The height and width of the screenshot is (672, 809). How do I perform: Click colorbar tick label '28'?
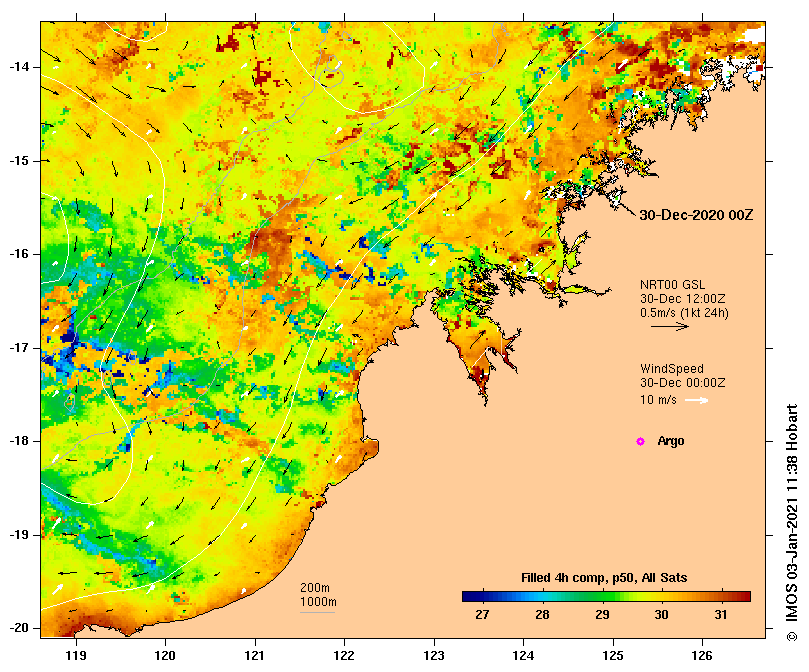click(542, 615)
